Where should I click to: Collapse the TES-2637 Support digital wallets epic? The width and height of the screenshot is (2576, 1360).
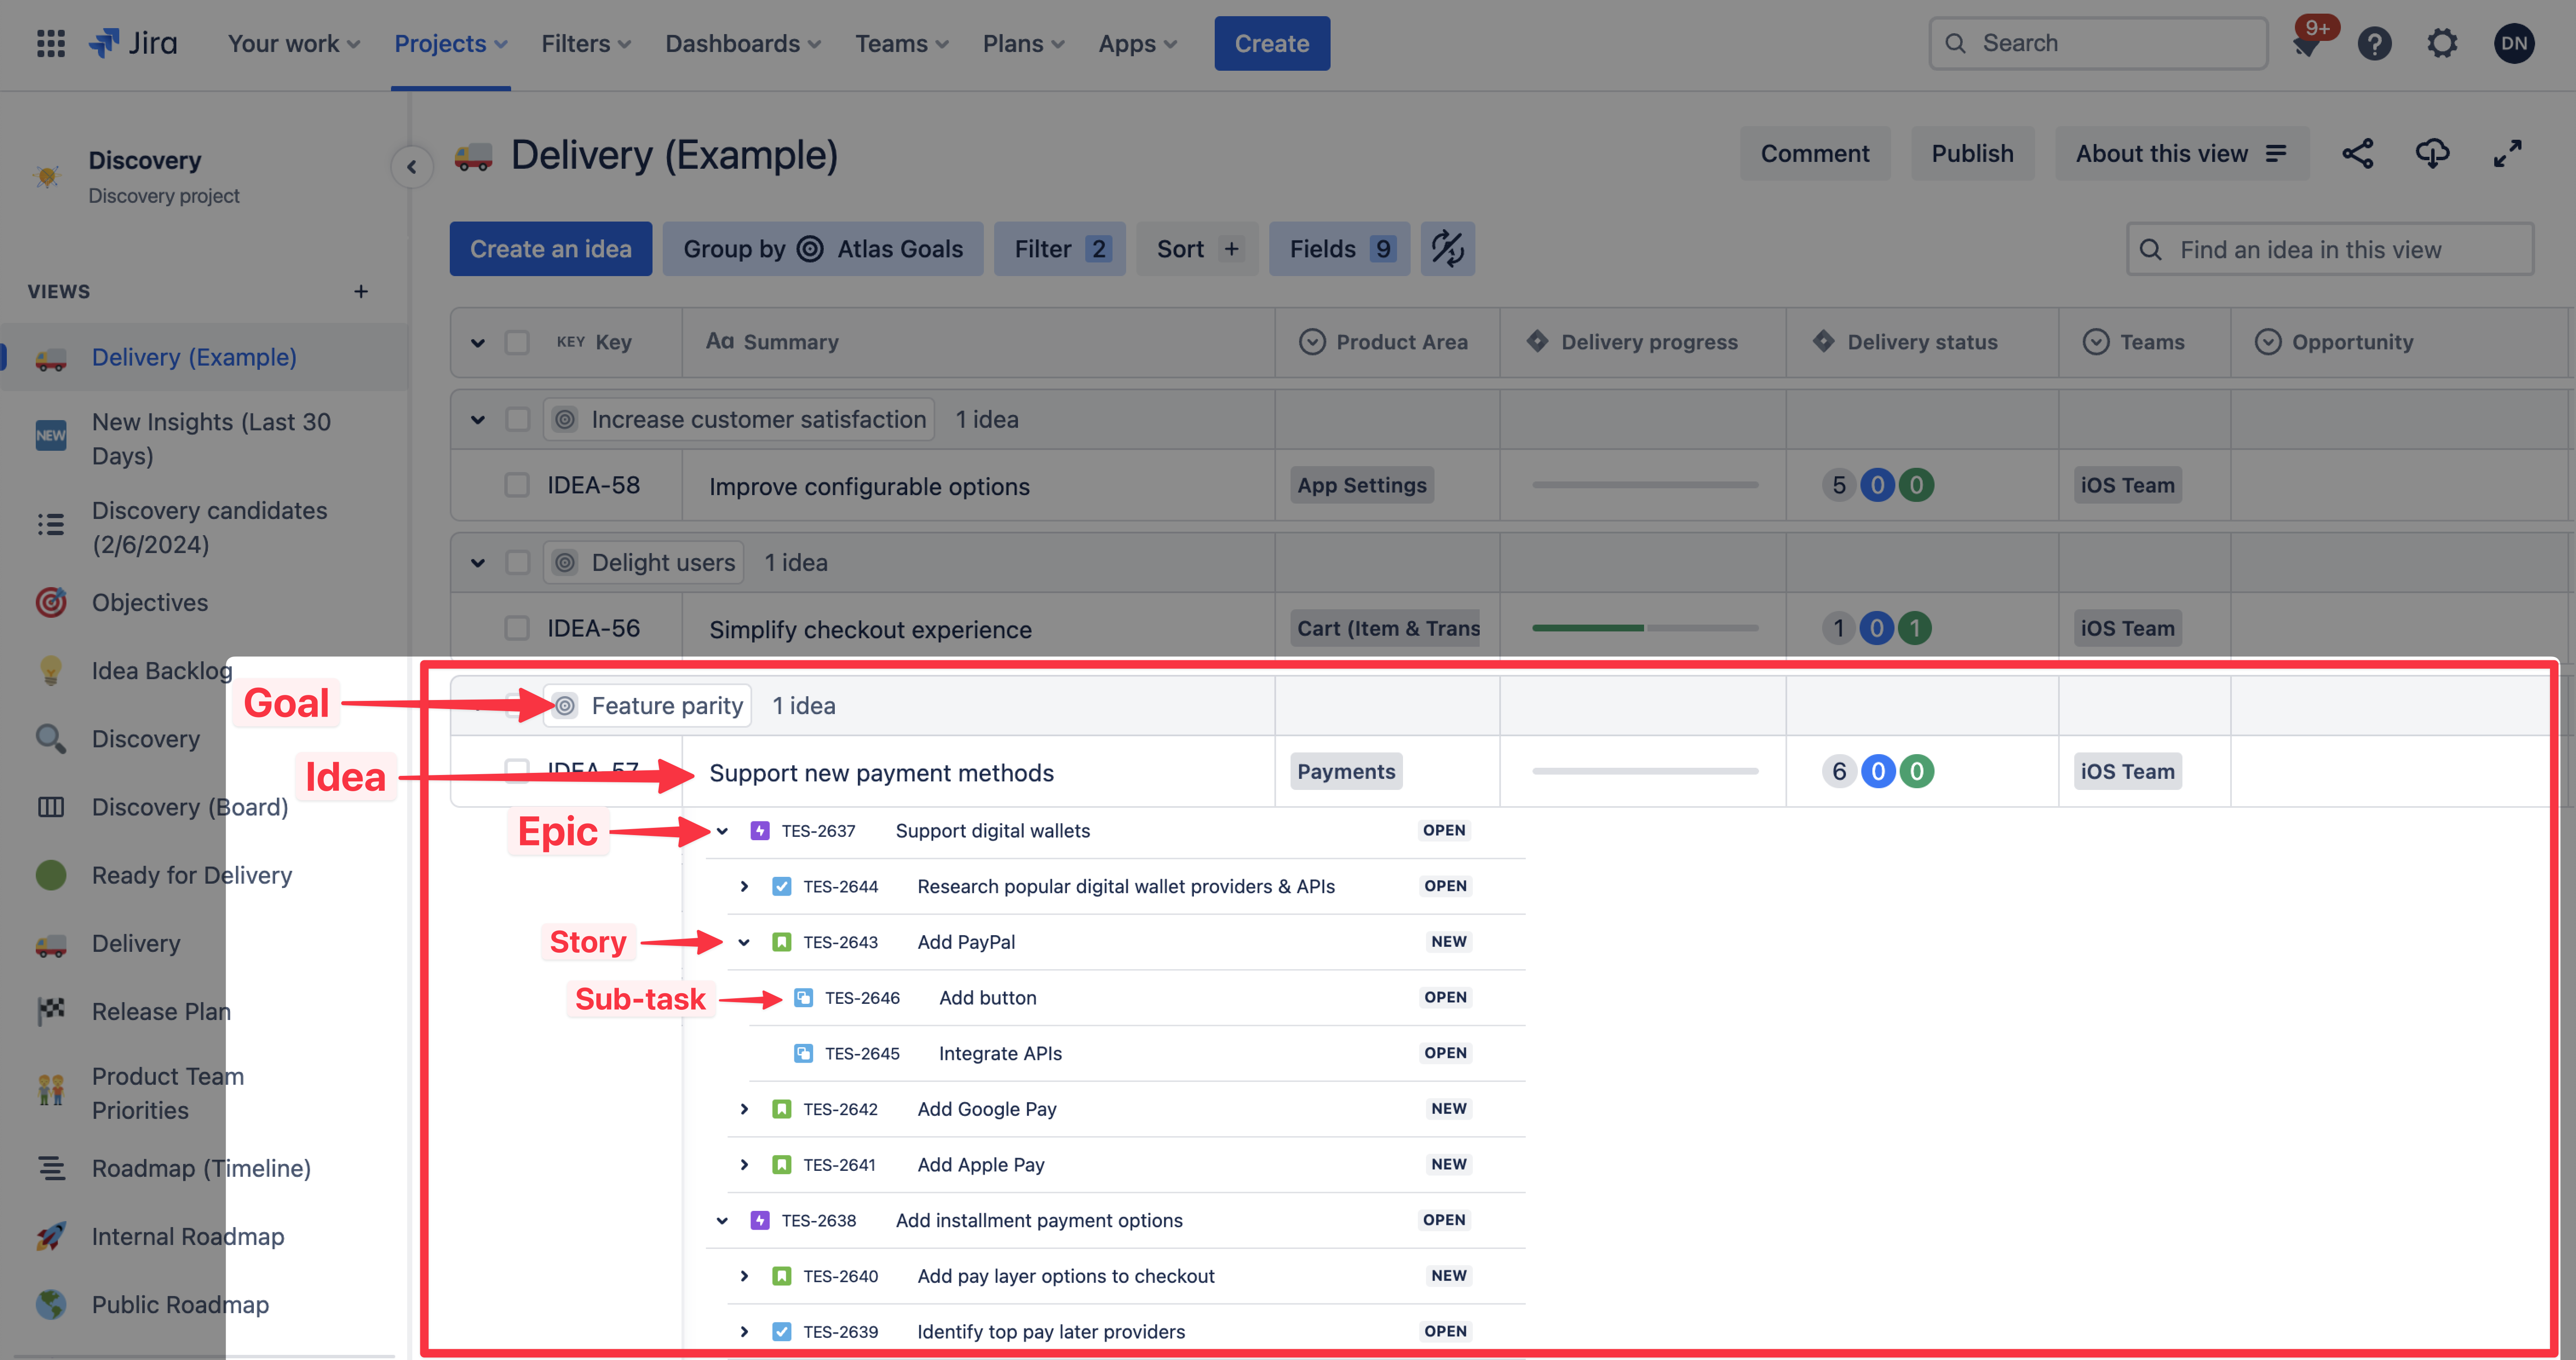click(x=722, y=831)
